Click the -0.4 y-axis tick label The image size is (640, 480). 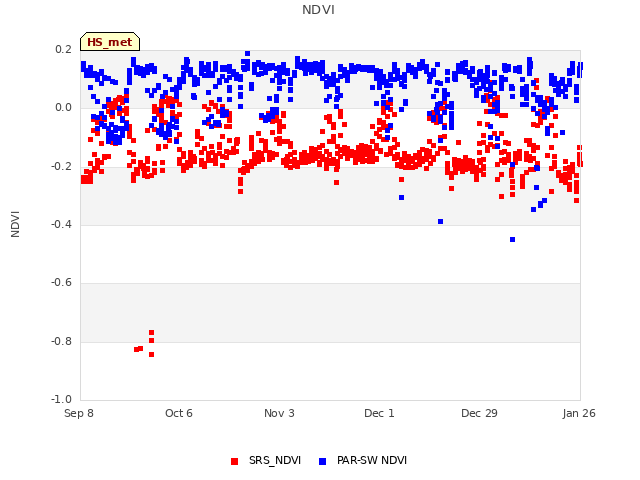click(61, 224)
